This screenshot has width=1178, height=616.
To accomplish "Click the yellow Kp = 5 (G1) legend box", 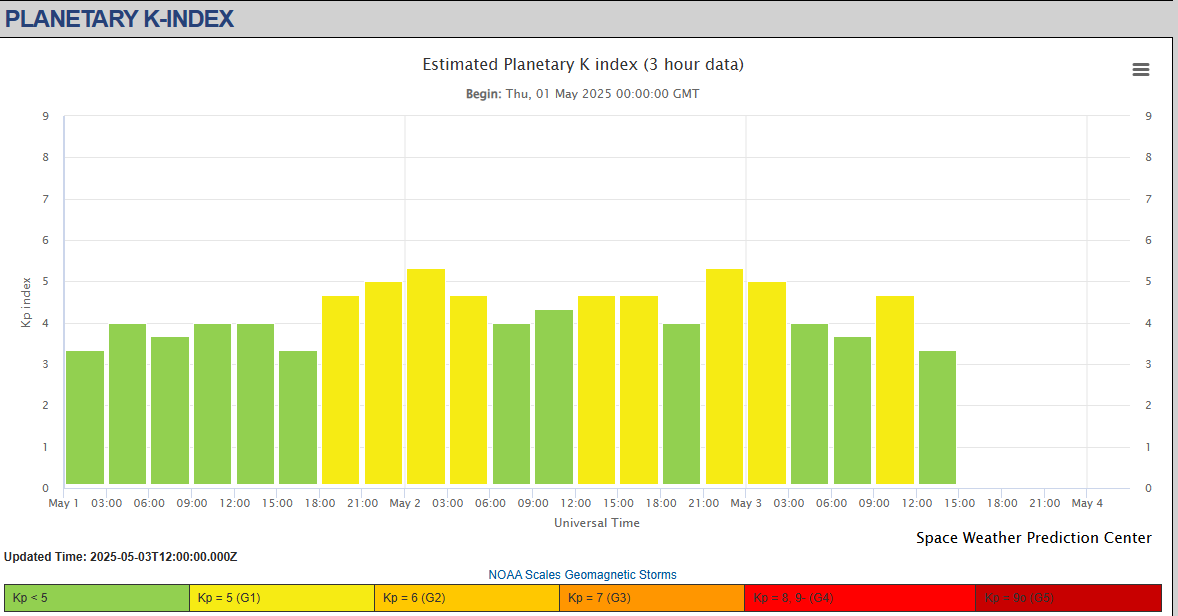I will coord(281,598).
